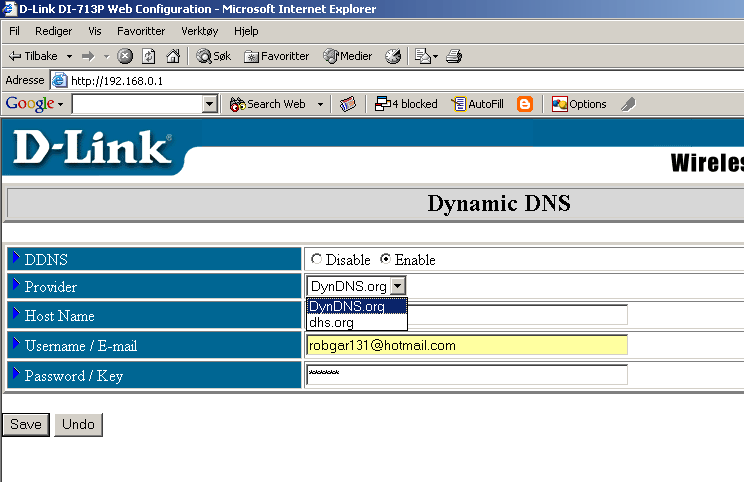Click the Internet Explorer title bar icon

pyautogui.click(x=9, y=9)
